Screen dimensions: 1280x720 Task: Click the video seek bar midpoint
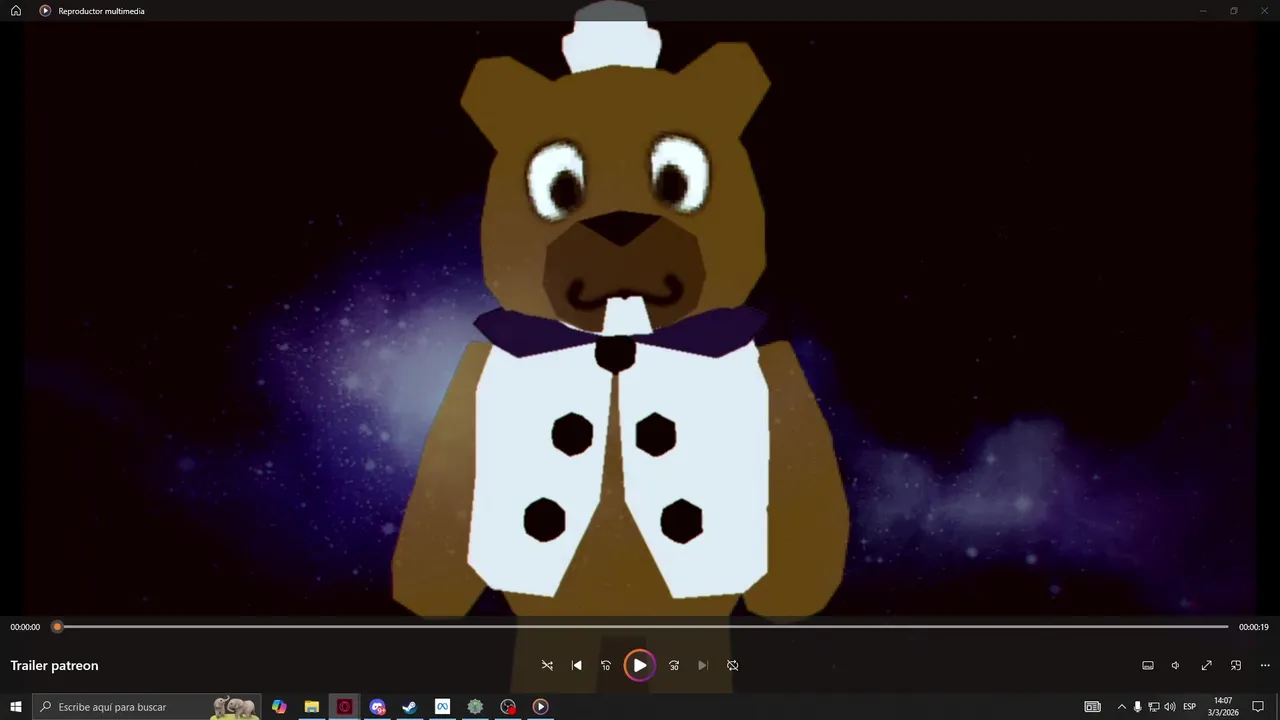[643, 627]
